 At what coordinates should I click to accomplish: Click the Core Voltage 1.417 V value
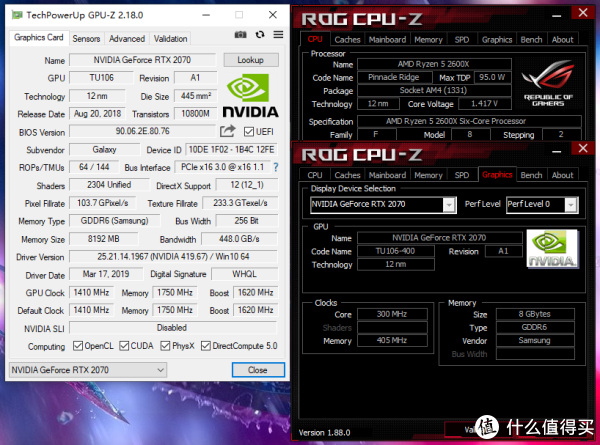(485, 104)
